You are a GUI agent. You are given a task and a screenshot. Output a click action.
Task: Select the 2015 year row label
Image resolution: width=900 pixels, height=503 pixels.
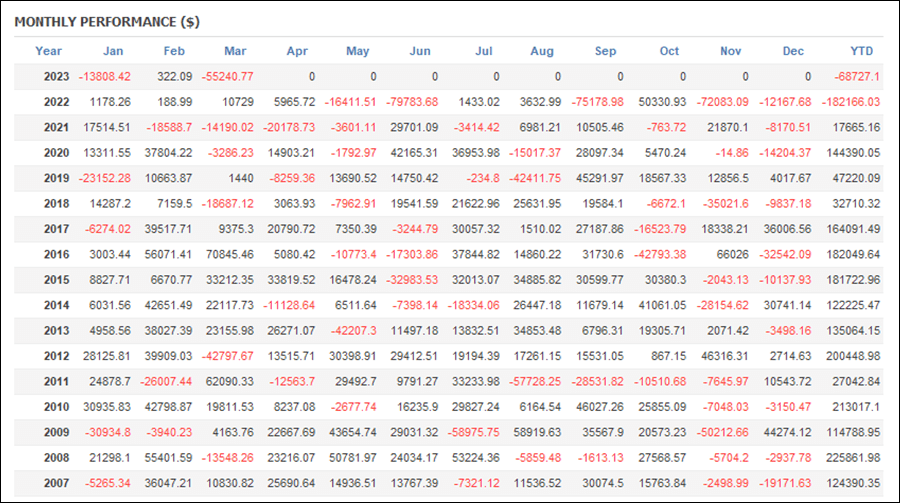pos(56,280)
